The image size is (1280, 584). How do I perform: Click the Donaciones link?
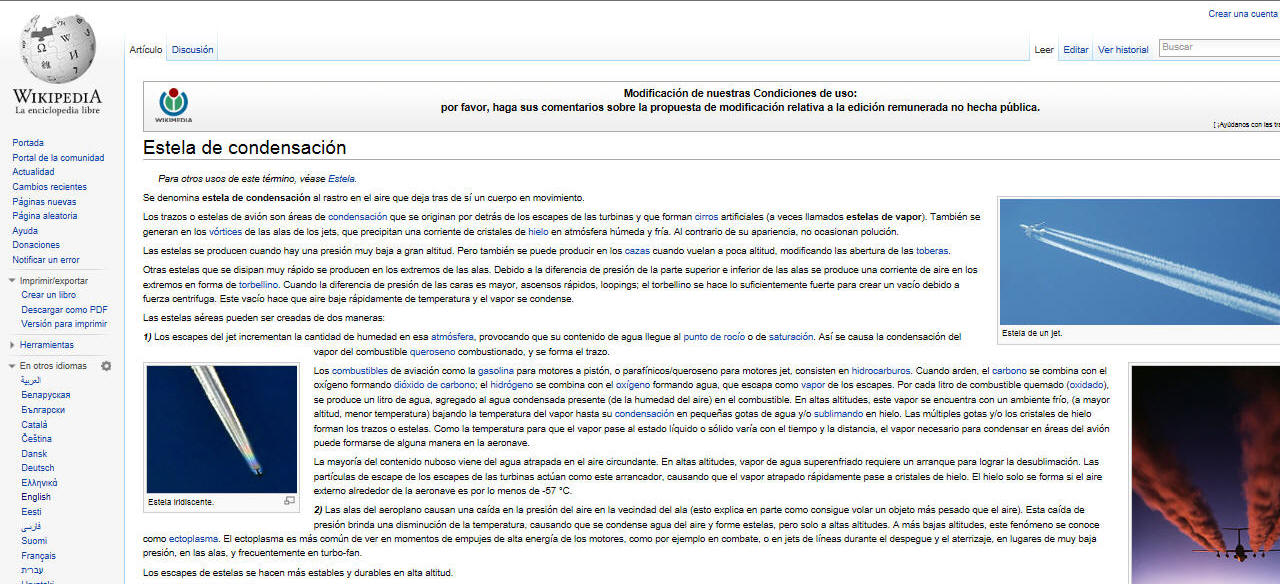36,245
